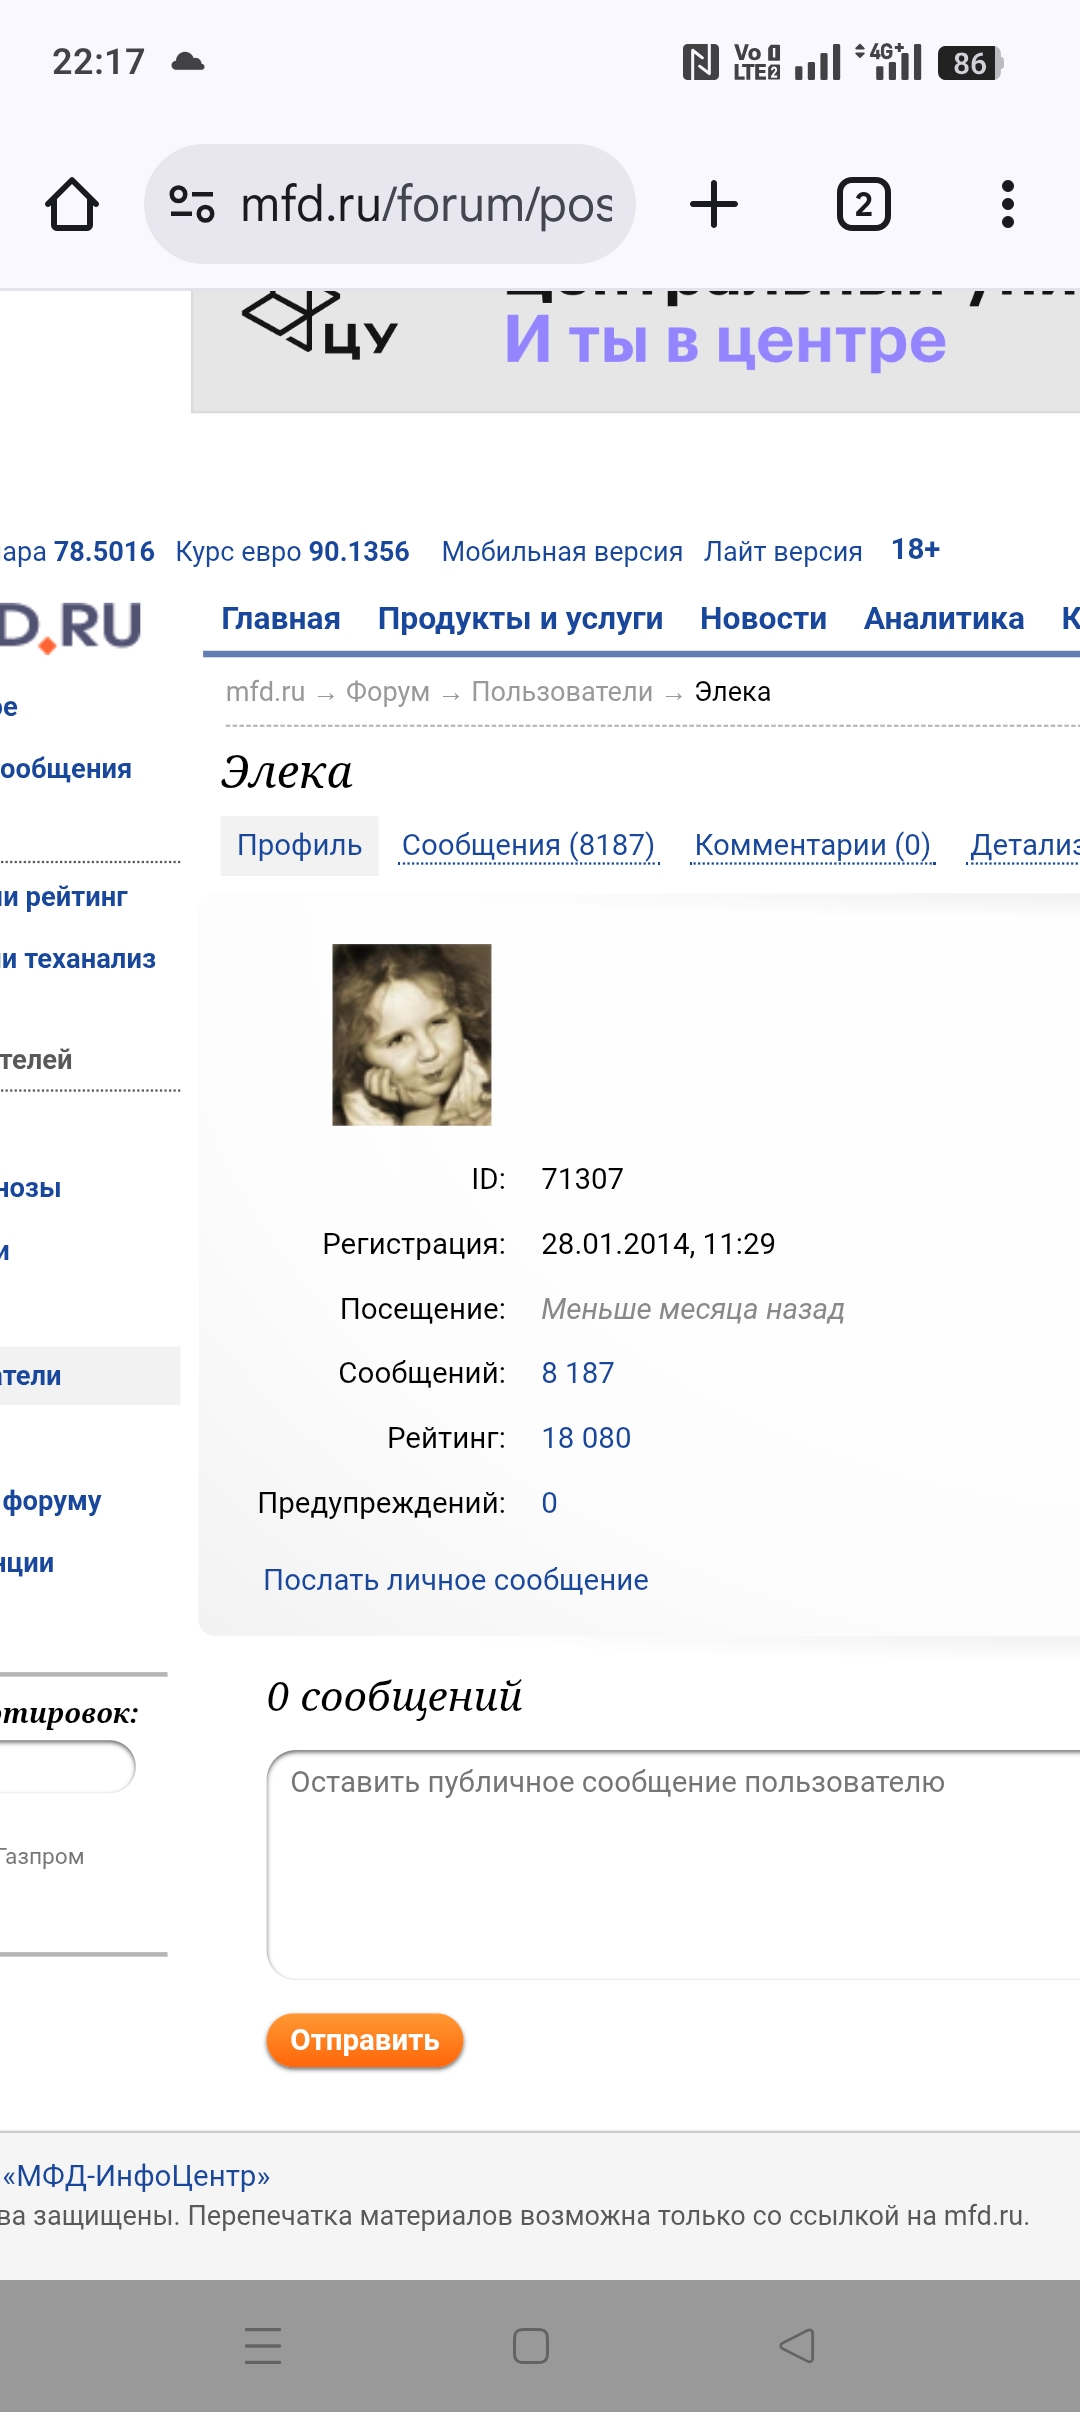Click the 0 warnings link
The image size is (1080, 2412).
549,1503
